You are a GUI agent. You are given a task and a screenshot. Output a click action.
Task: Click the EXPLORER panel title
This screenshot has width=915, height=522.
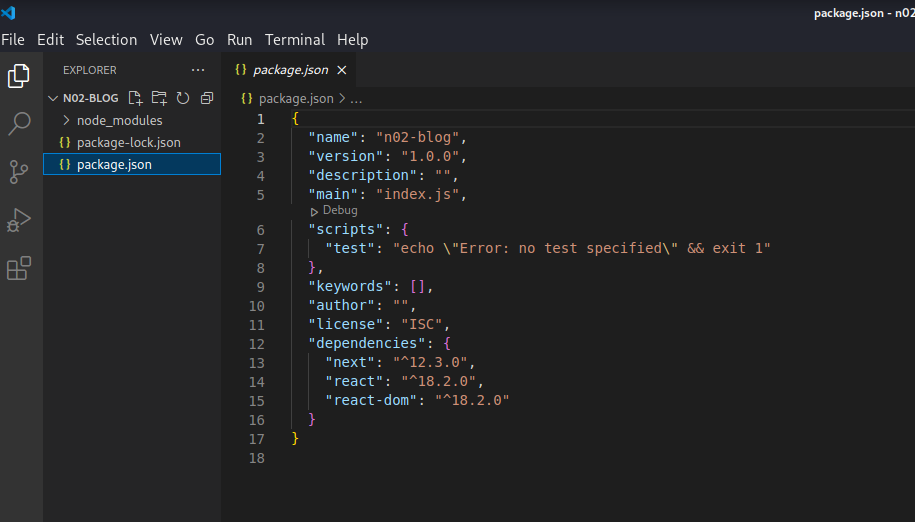pyautogui.click(x=90, y=70)
